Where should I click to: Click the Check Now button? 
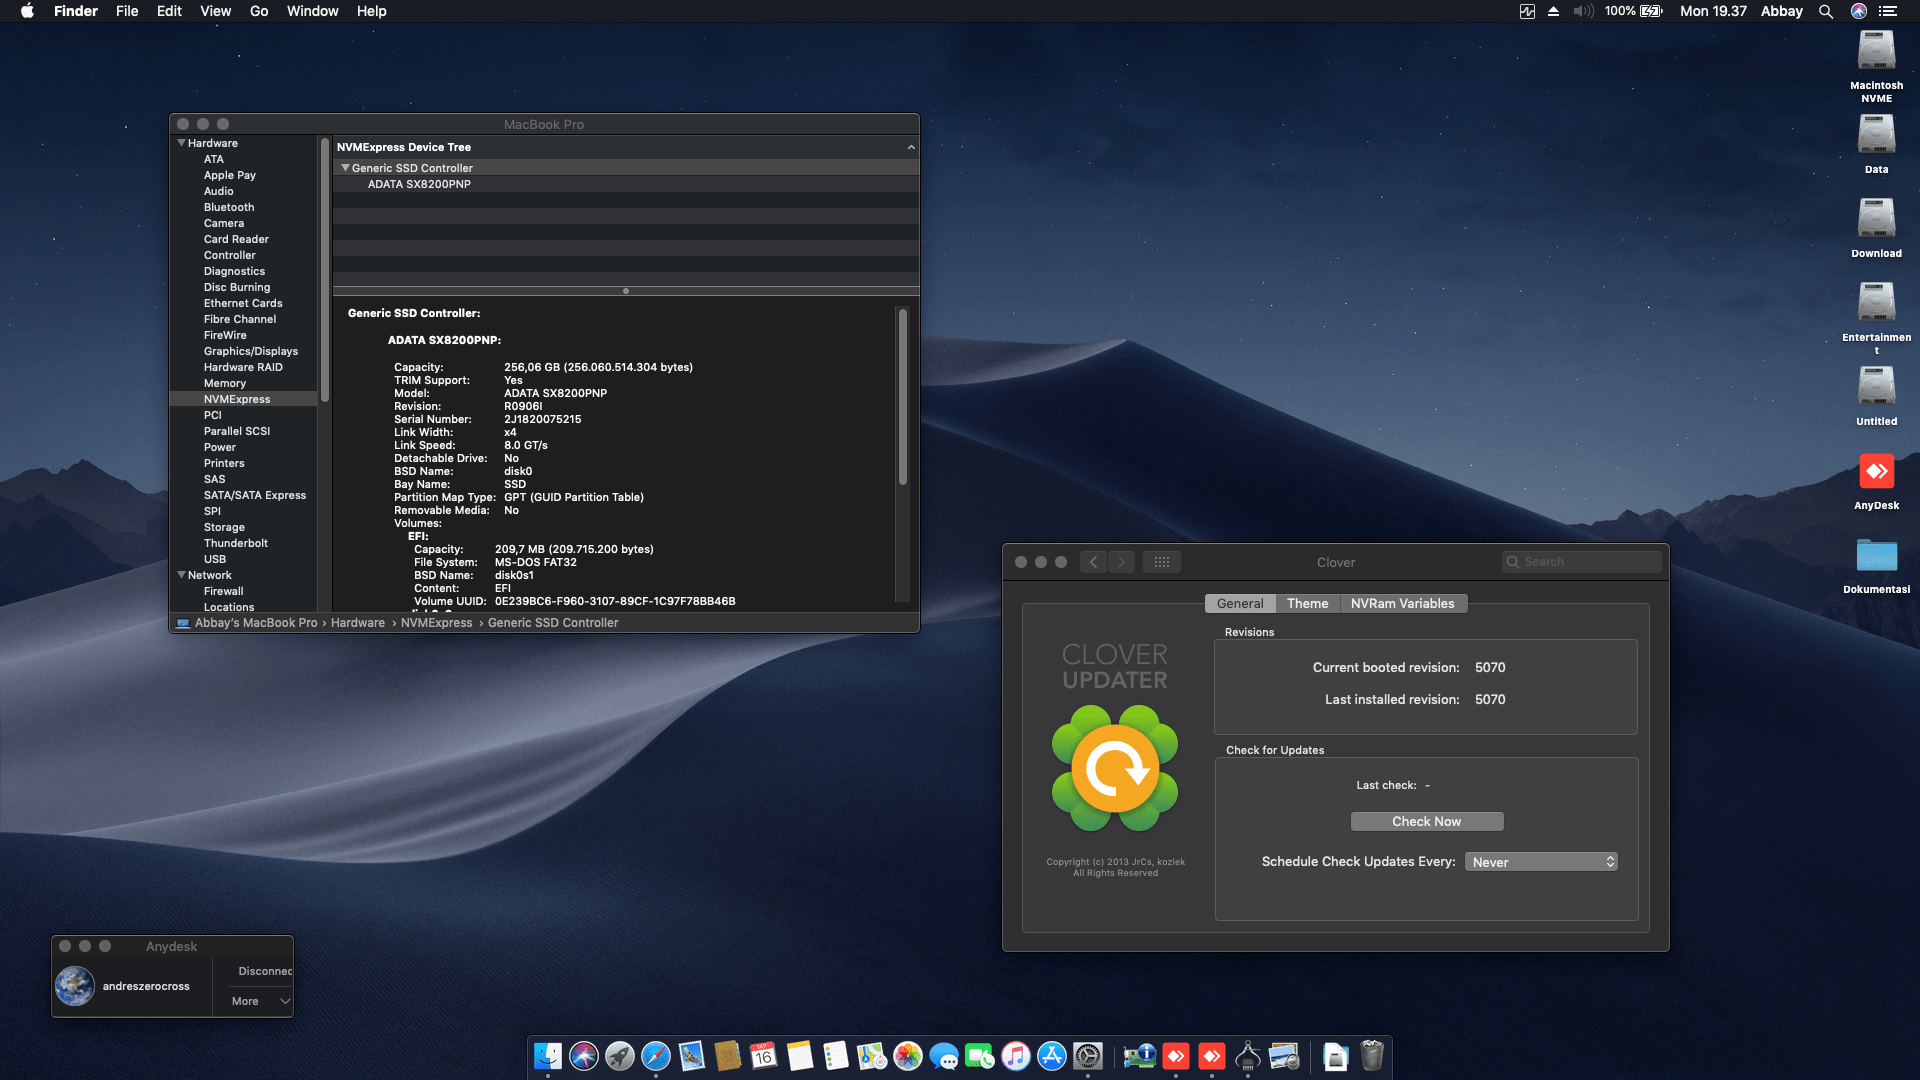1426,822
